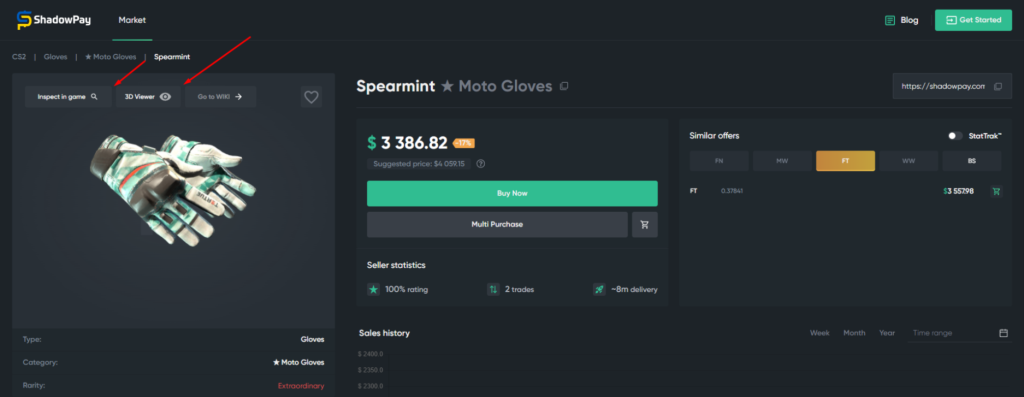
Task: Open the suggested price help icon
Action: pyautogui.click(x=481, y=164)
